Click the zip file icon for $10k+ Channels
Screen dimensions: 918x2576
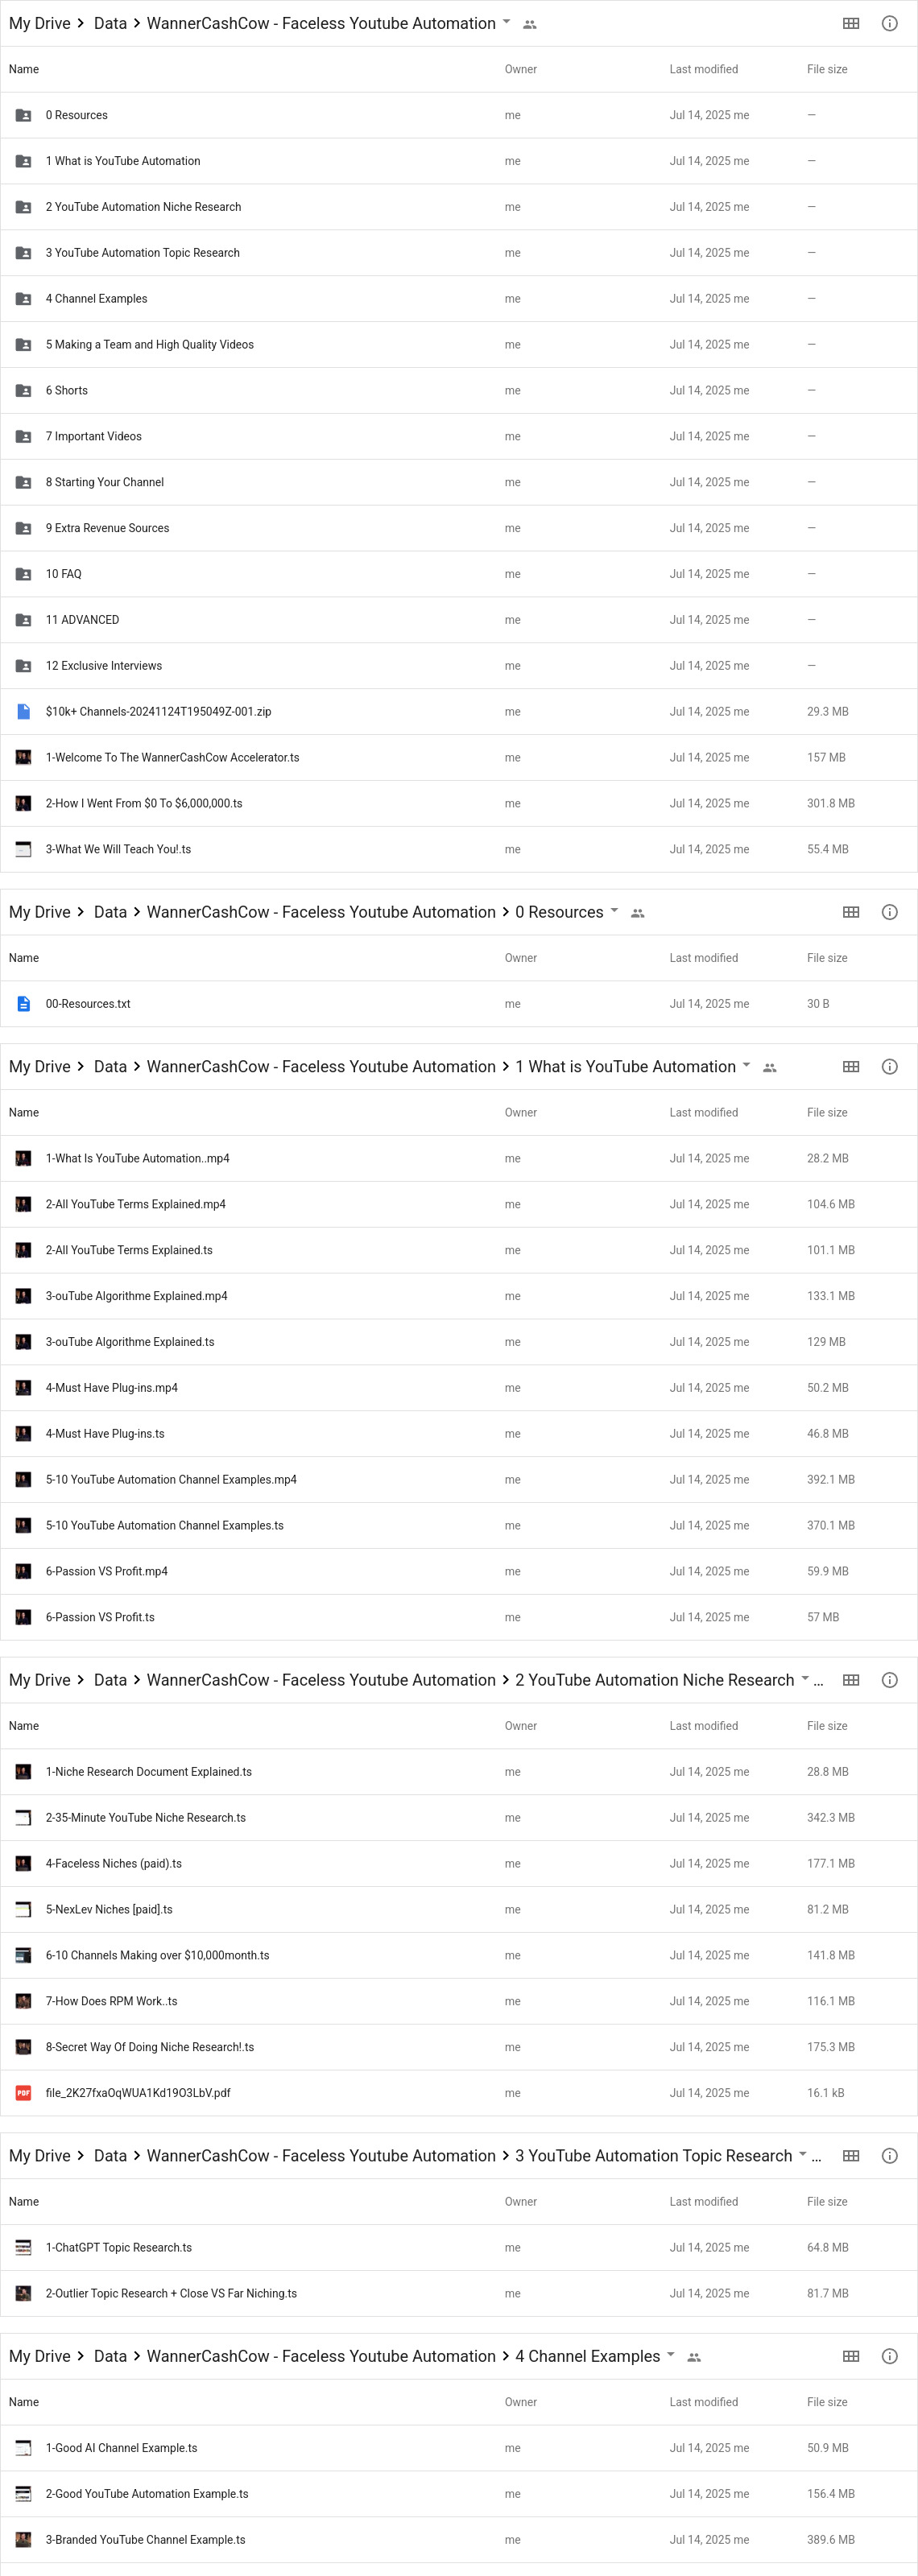(x=23, y=712)
